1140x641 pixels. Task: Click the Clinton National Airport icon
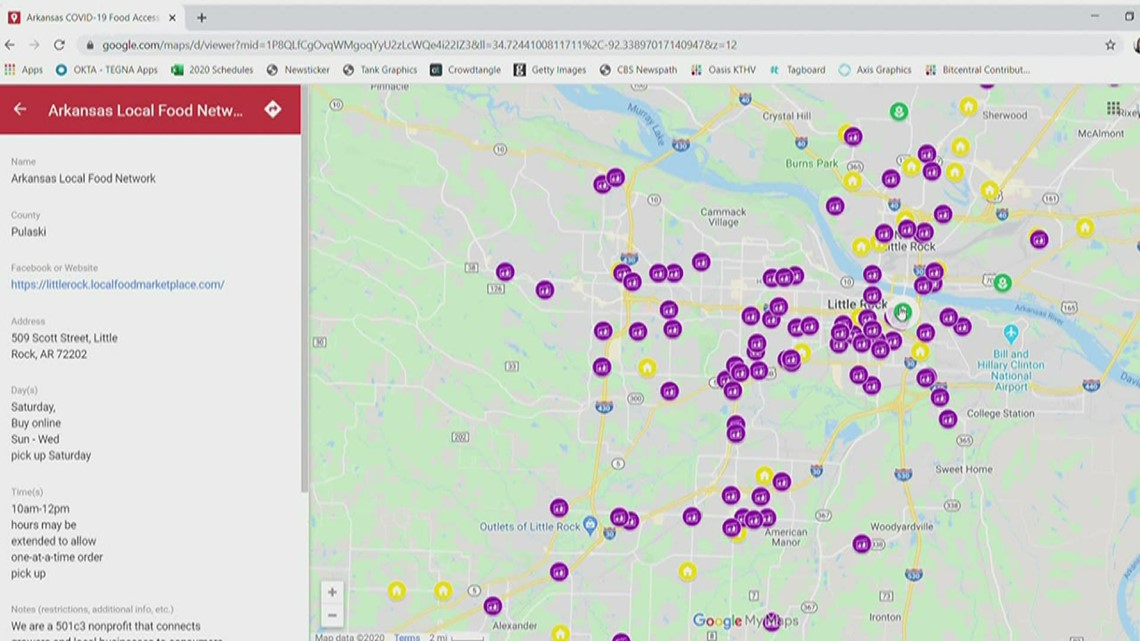pos(1011,334)
